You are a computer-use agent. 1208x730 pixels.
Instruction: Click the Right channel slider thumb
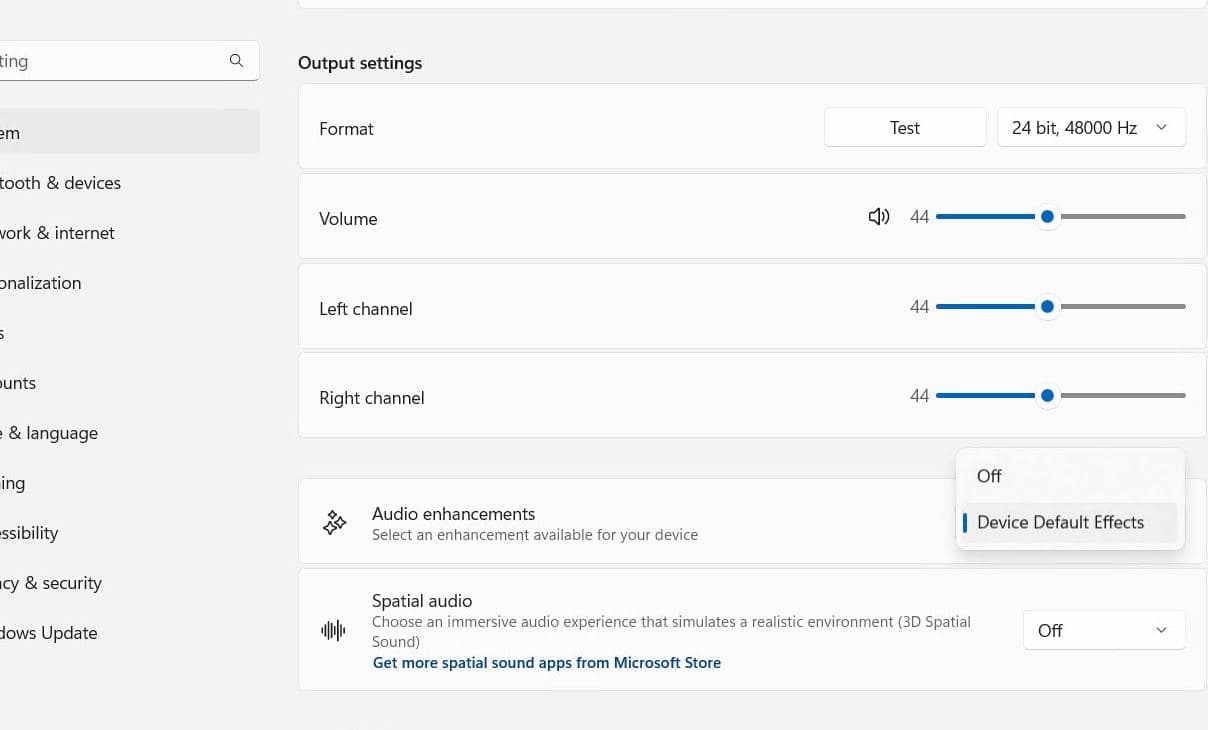1047,396
